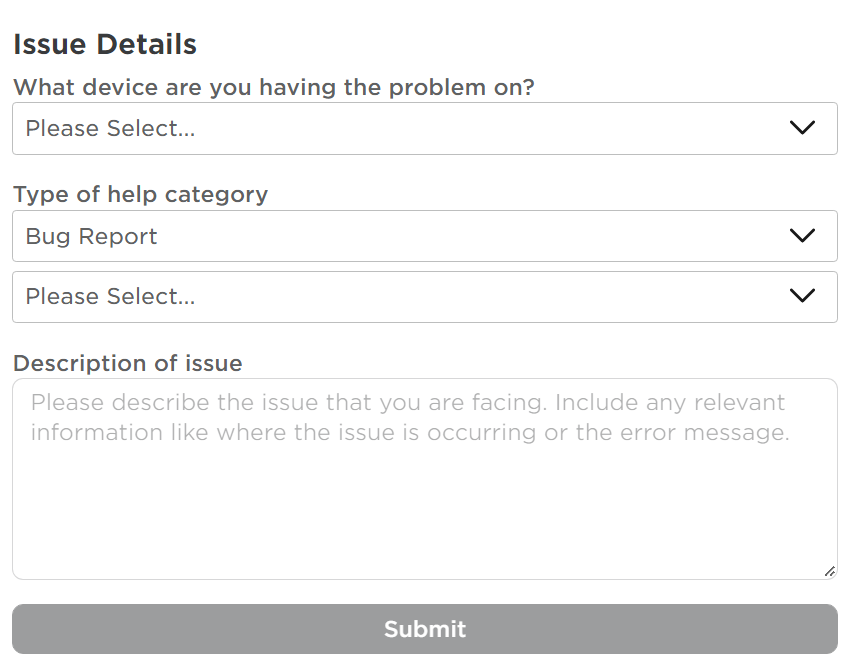Click "Please Select..." text under Bug Report
The height and width of the screenshot is (666, 850).
pos(110,297)
